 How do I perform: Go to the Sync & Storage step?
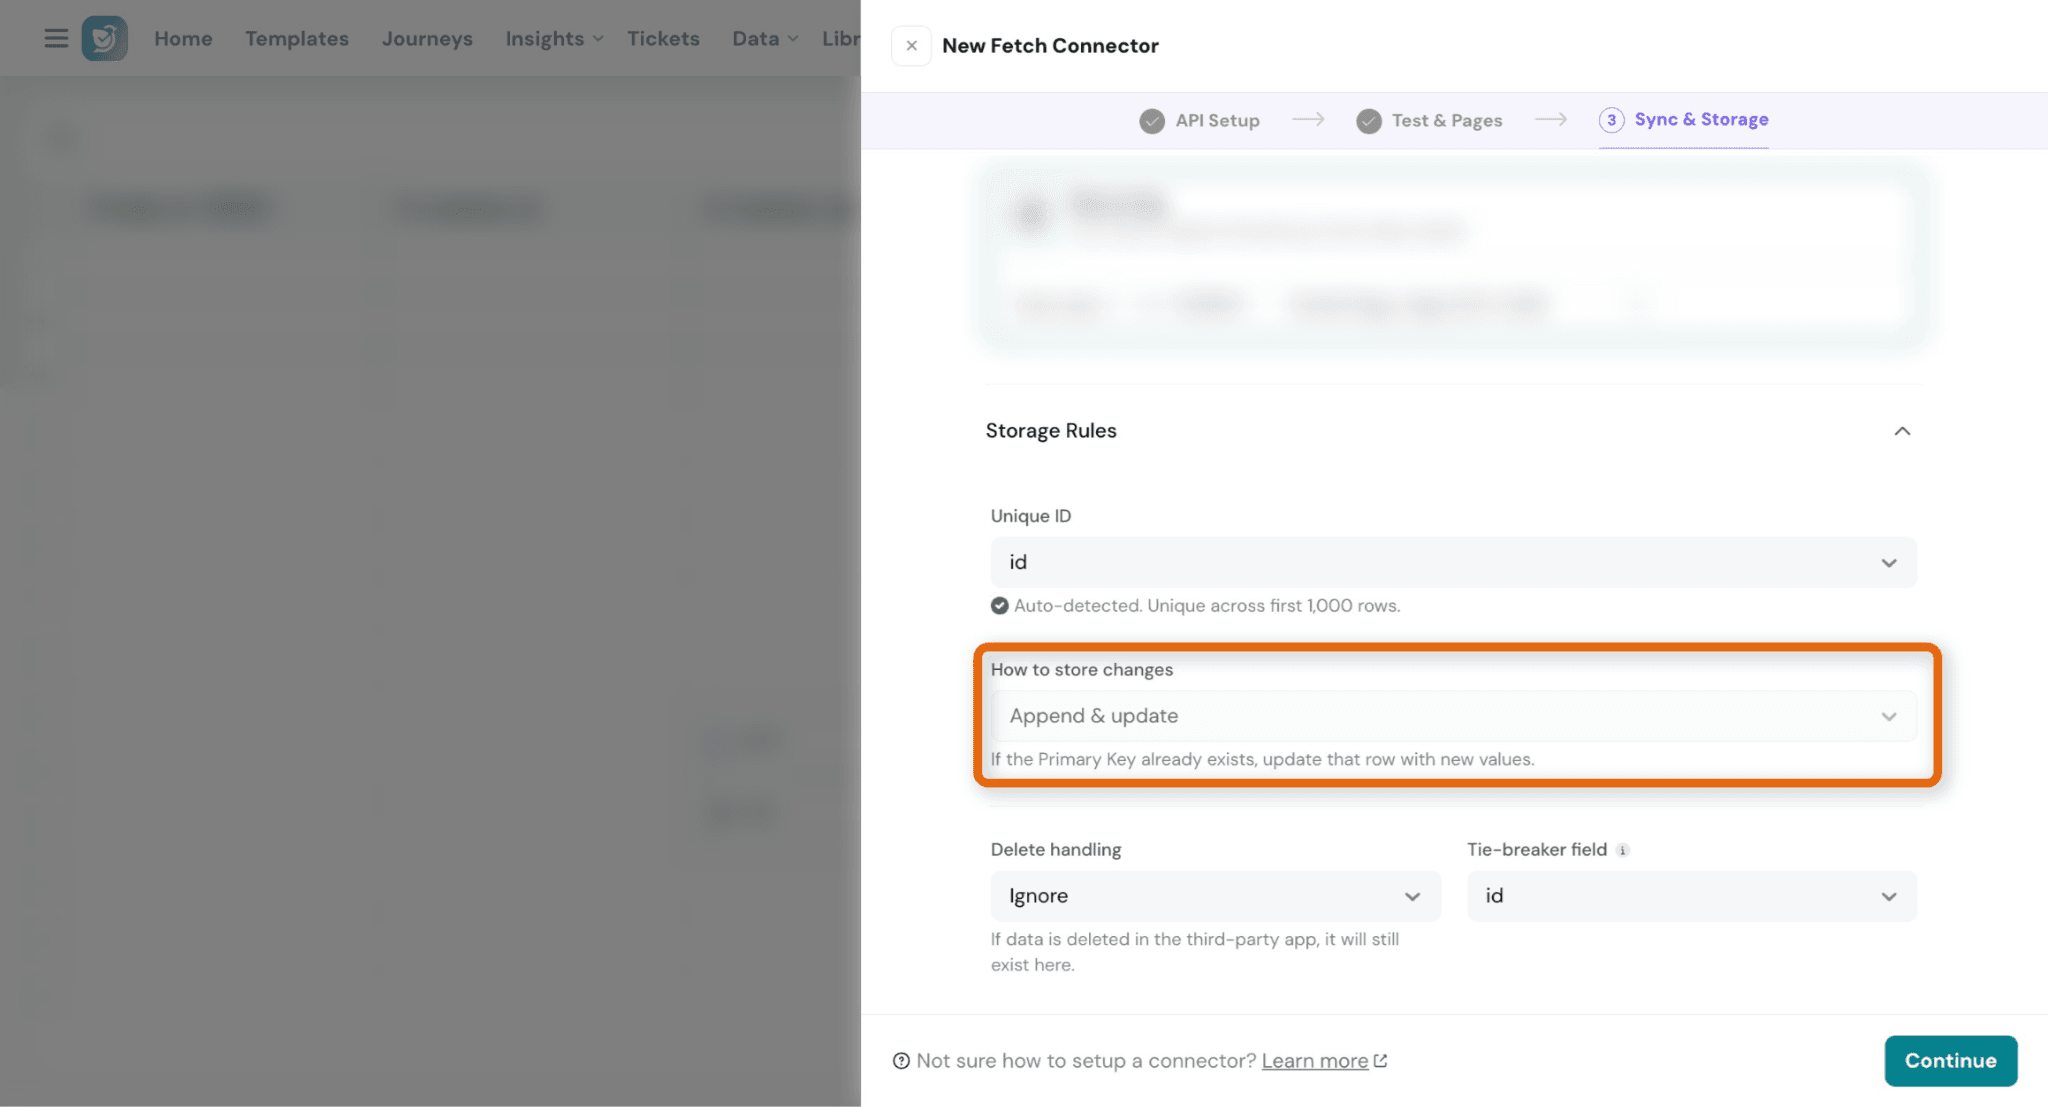(1701, 119)
